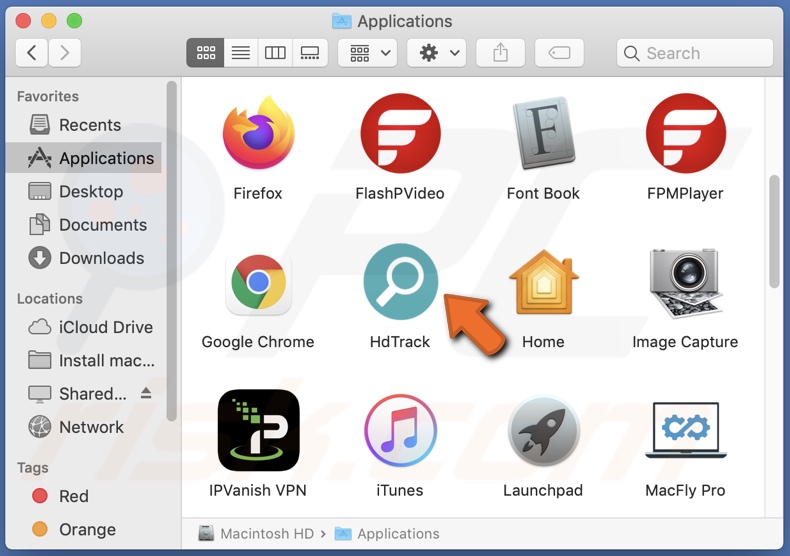Click the Font Book name label
This screenshot has width=790, height=556.
pyautogui.click(x=543, y=193)
